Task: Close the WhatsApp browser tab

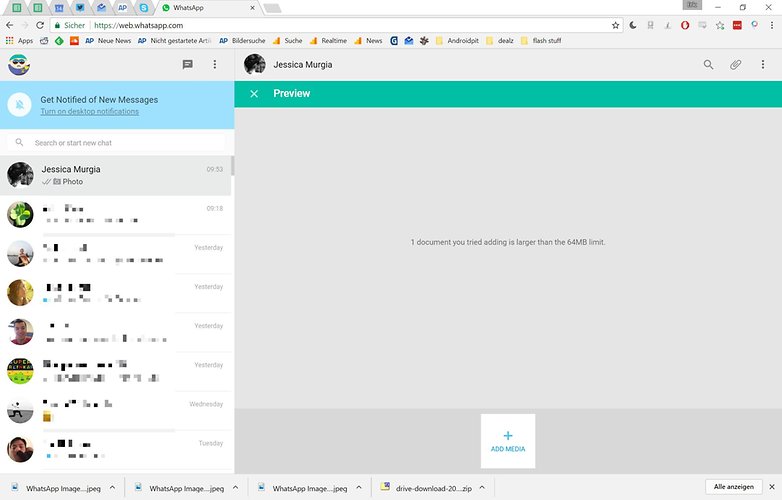Action: (x=252, y=7)
